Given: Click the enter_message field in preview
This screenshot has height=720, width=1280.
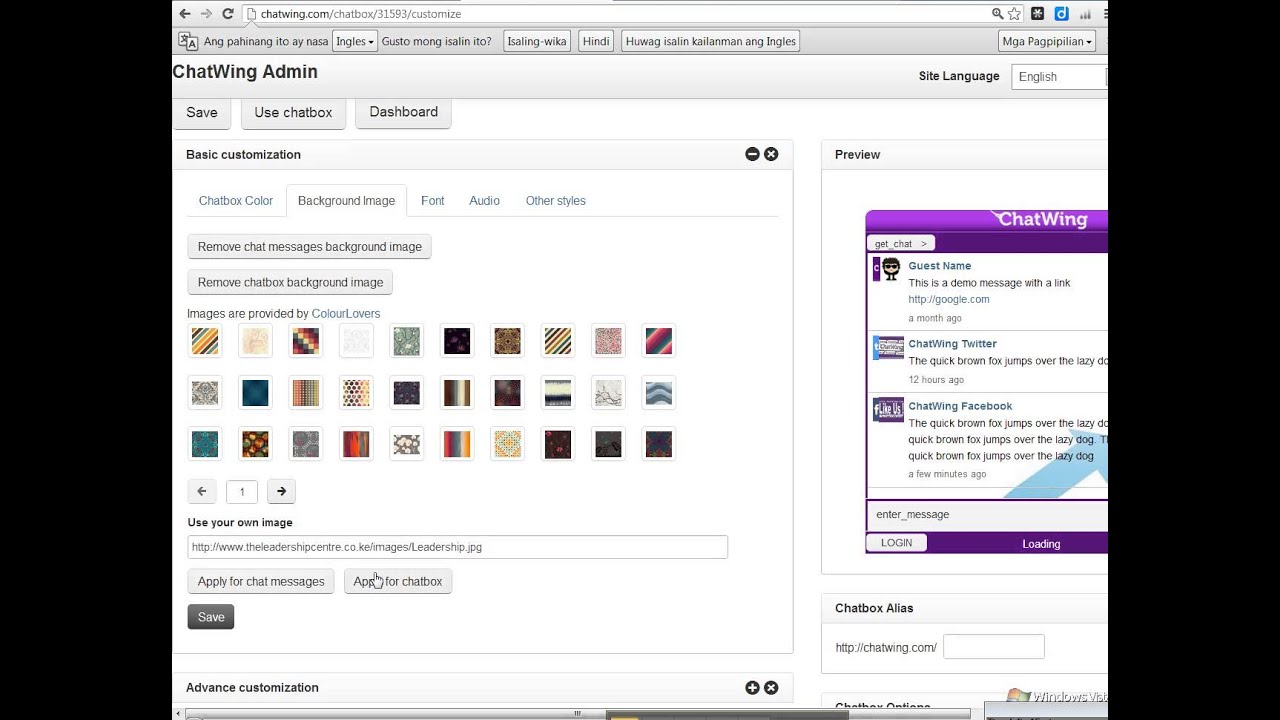Looking at the screenshot, I should coord(988,514).
